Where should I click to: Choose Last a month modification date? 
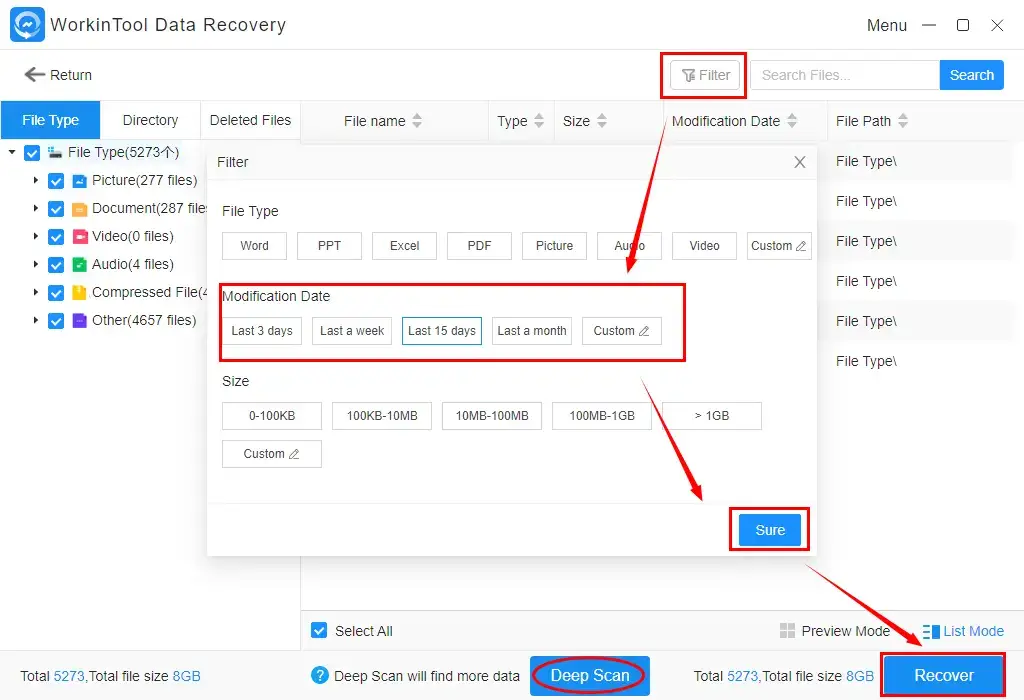tap(532, 330)
